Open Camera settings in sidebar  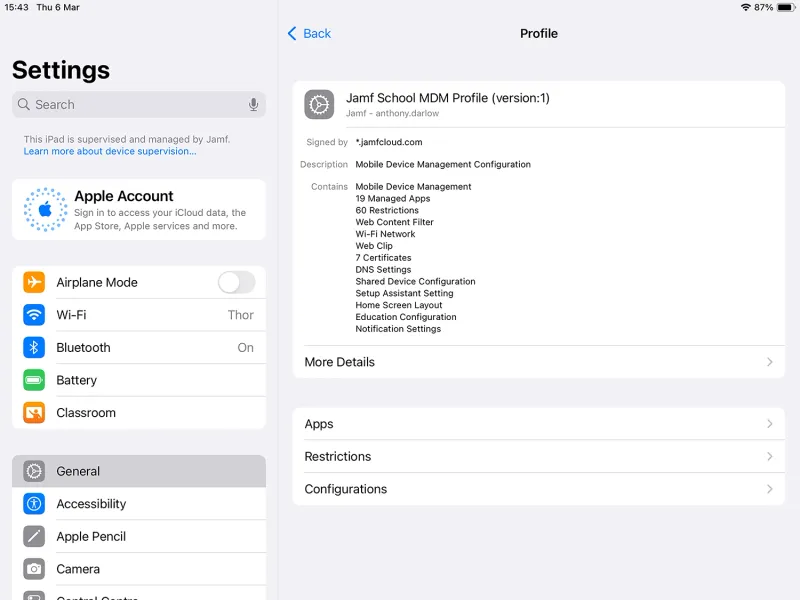pos(139,569)
